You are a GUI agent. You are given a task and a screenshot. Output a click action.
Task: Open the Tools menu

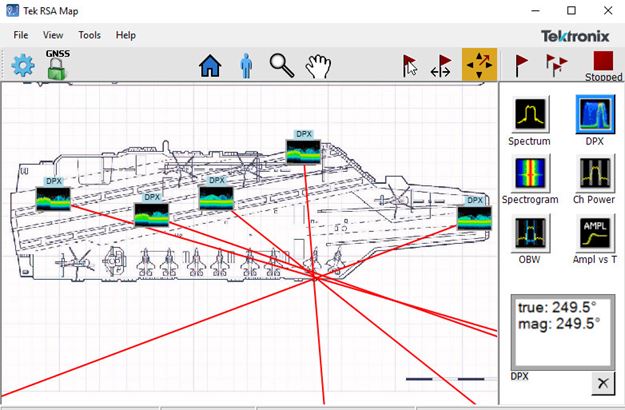point(89,35)
